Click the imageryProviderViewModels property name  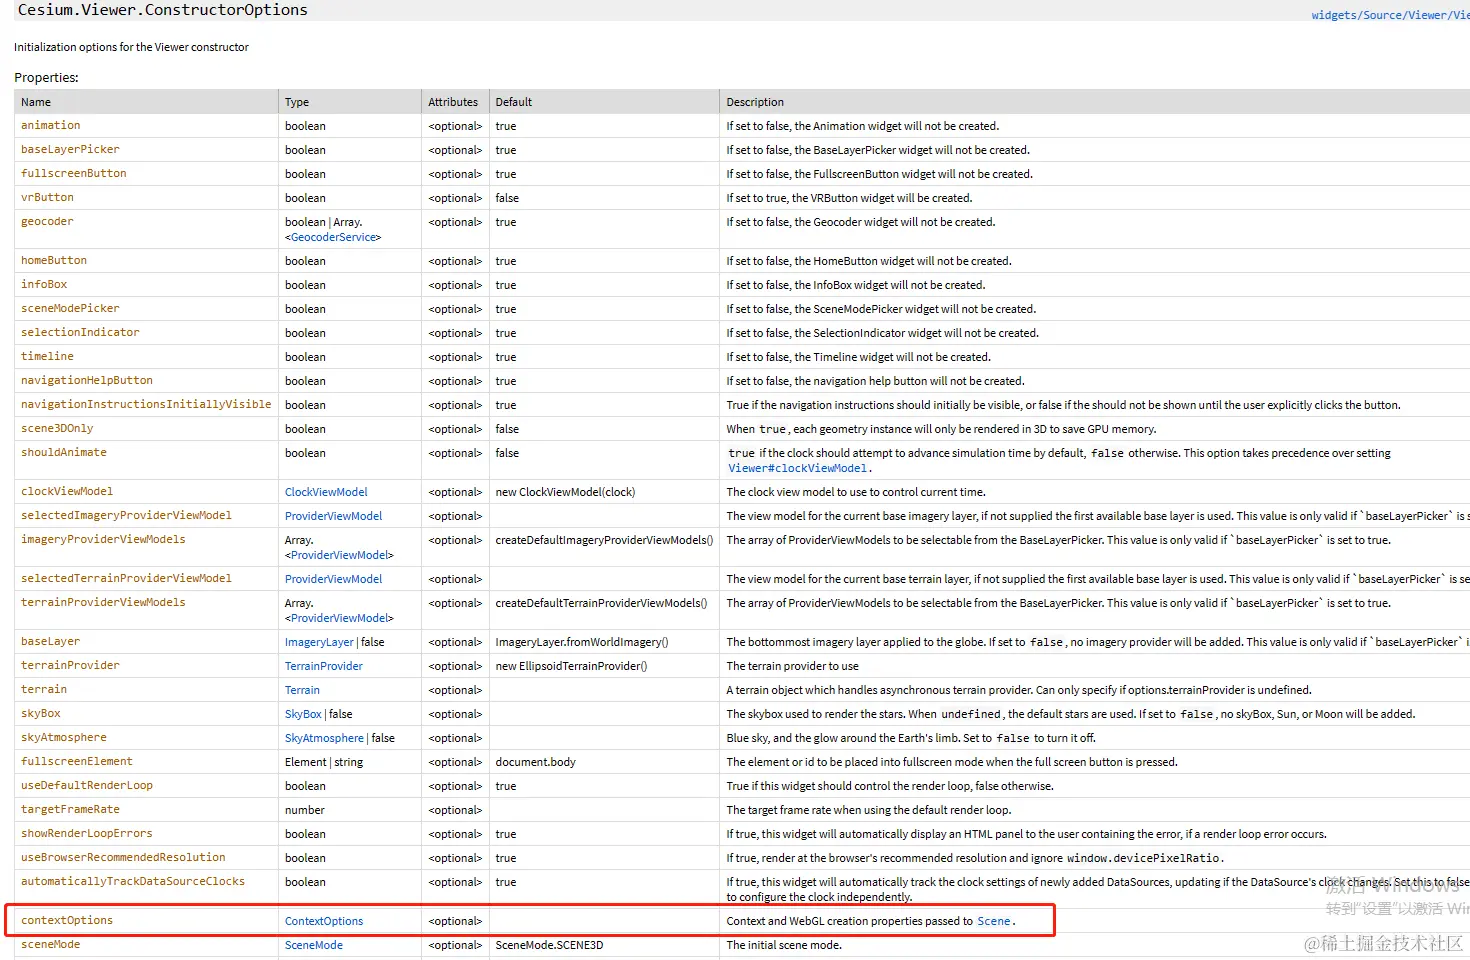tap(103, 539)
